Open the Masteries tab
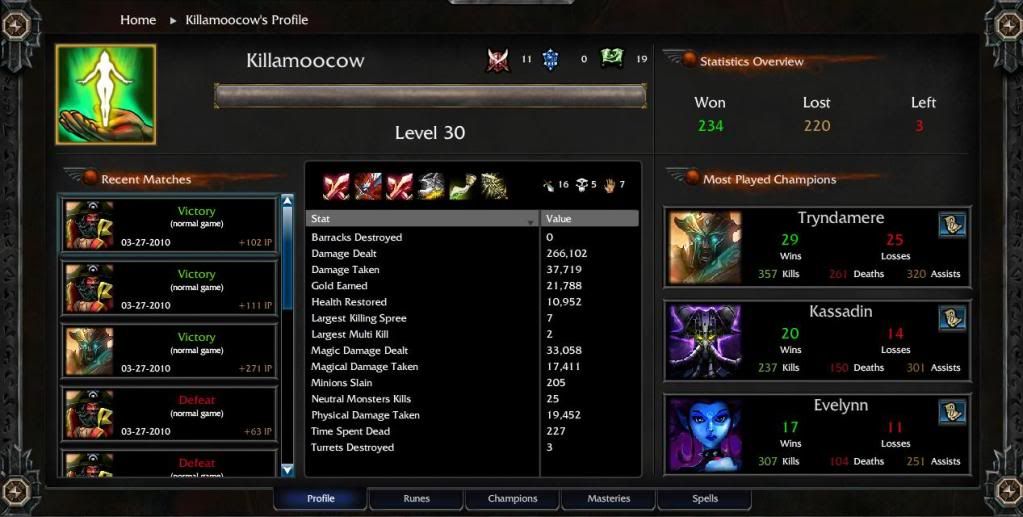This screenshot has width=1023, height=517. coord(608,499)
